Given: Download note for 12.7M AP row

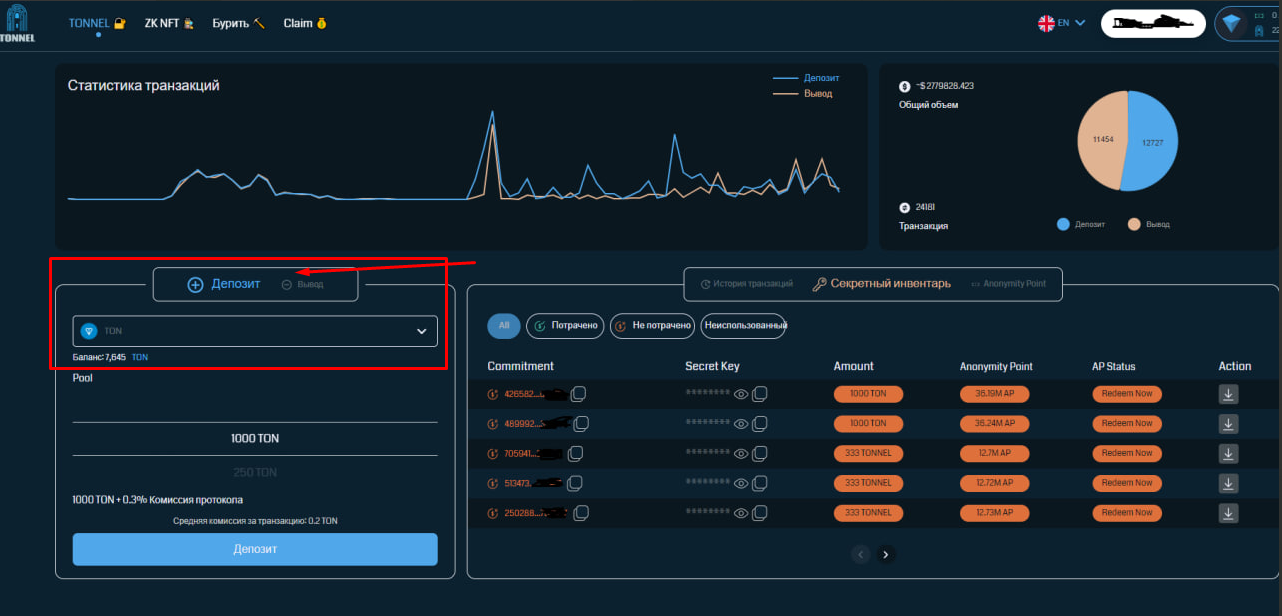Looking at the screenshot, I should [1228, 453].
